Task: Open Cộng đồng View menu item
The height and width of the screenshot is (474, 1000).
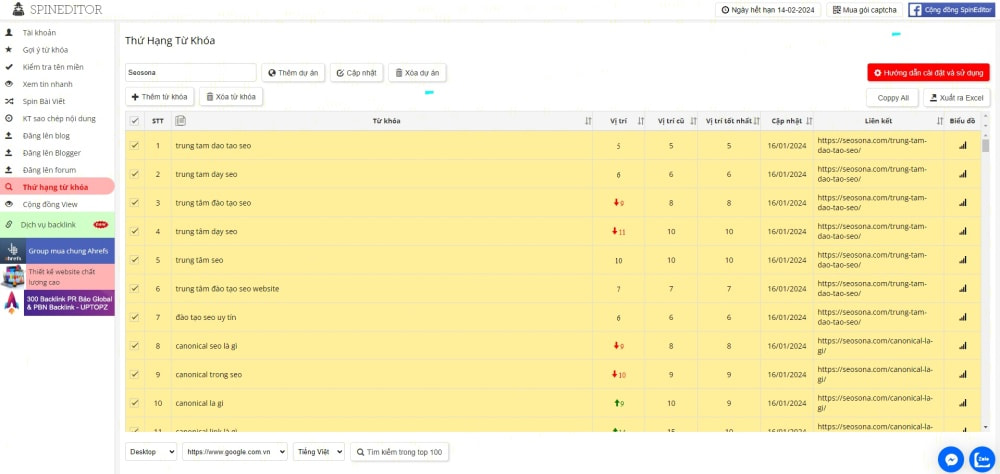Action: click(x=50, y=205)
